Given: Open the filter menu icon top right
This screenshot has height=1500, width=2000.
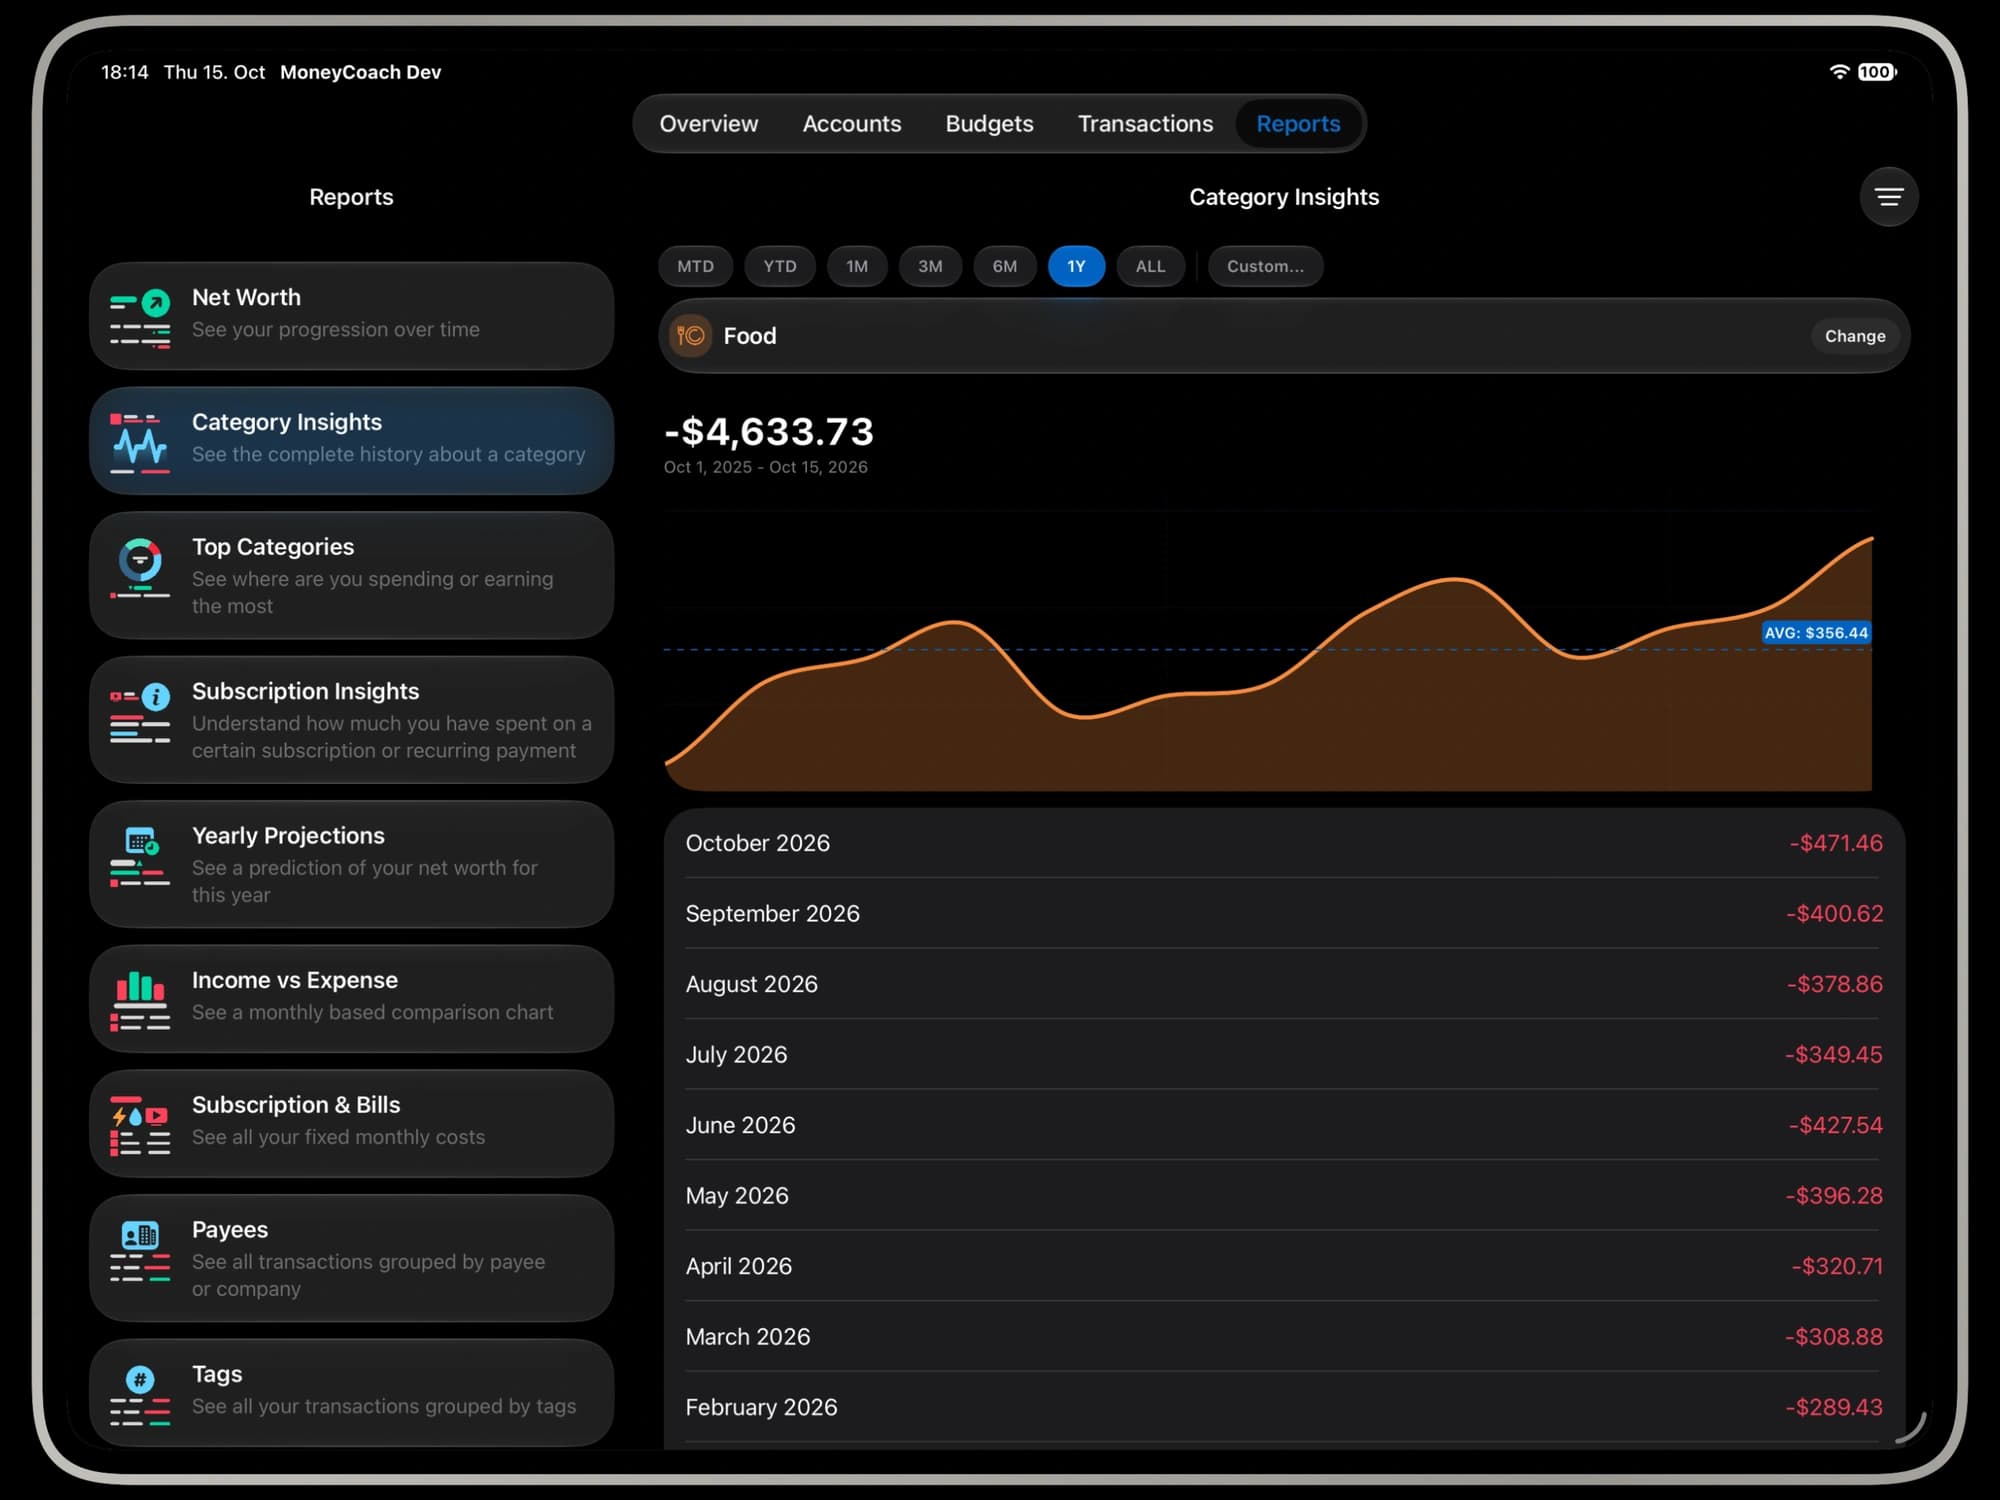Looking at the screenshot, I should pos(1888,197).
